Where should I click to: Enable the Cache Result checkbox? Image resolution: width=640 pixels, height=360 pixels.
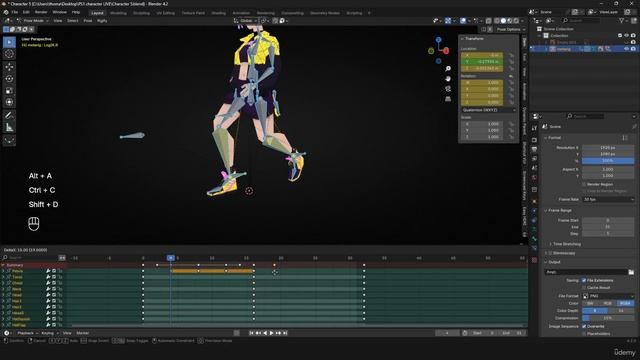tap(584, 288)
